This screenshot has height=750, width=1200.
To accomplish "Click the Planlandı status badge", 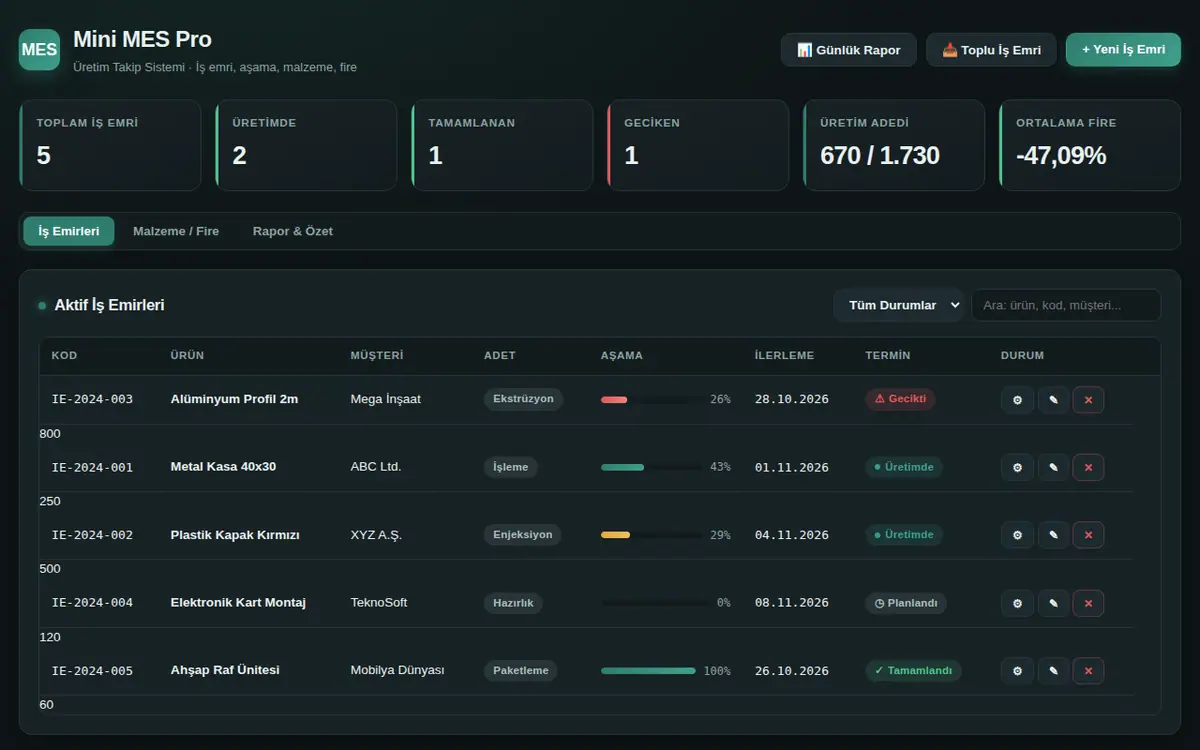I will 906,603.
